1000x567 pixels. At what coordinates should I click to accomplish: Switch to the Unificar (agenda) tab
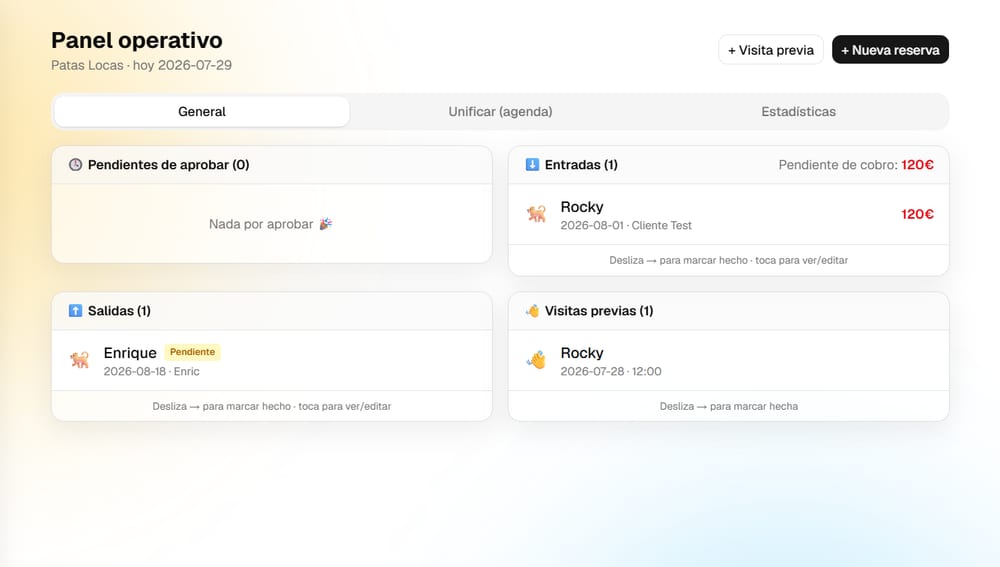pyautogui.click(x=500, y=112)
